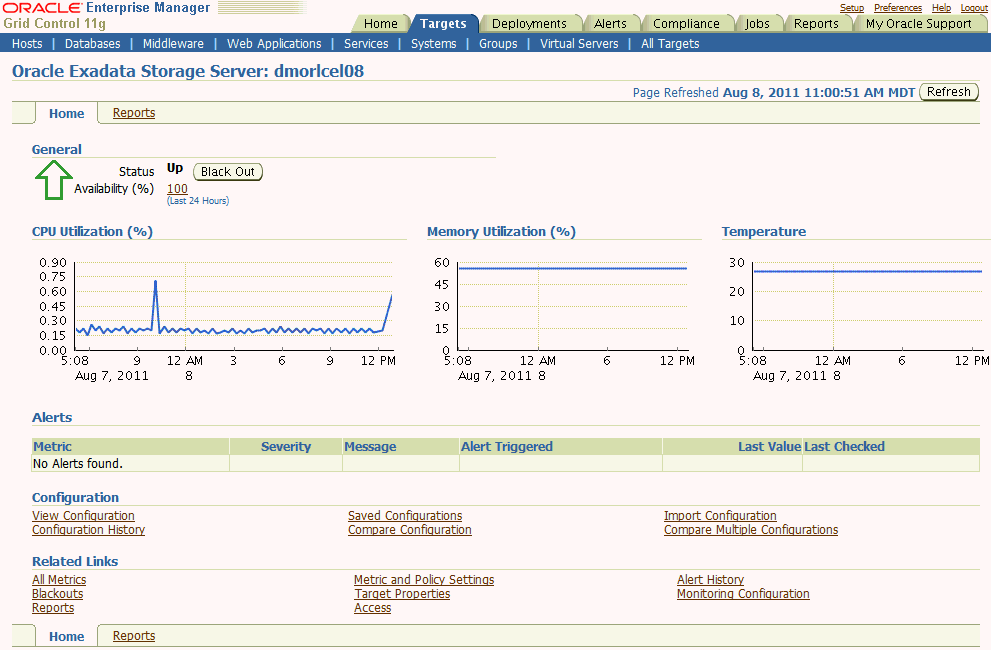Screen dimensions: 991x650
Task: Open the Virtual Servers sub-navigation item
Action: click(x=579, y=44)
